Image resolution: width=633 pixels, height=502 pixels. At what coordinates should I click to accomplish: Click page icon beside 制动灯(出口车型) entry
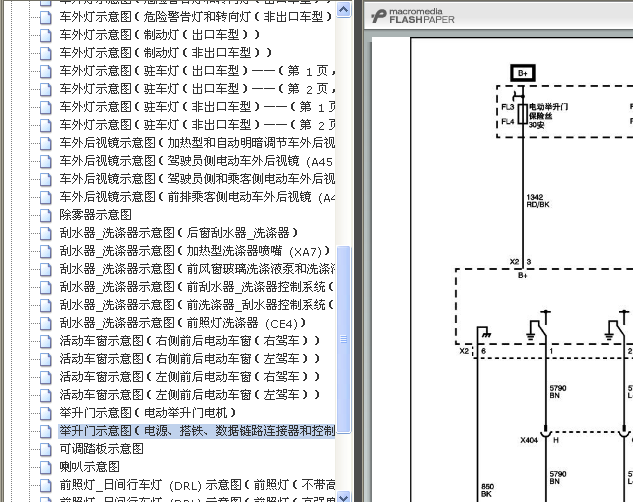pyautogui.click(x=46, y=35)
